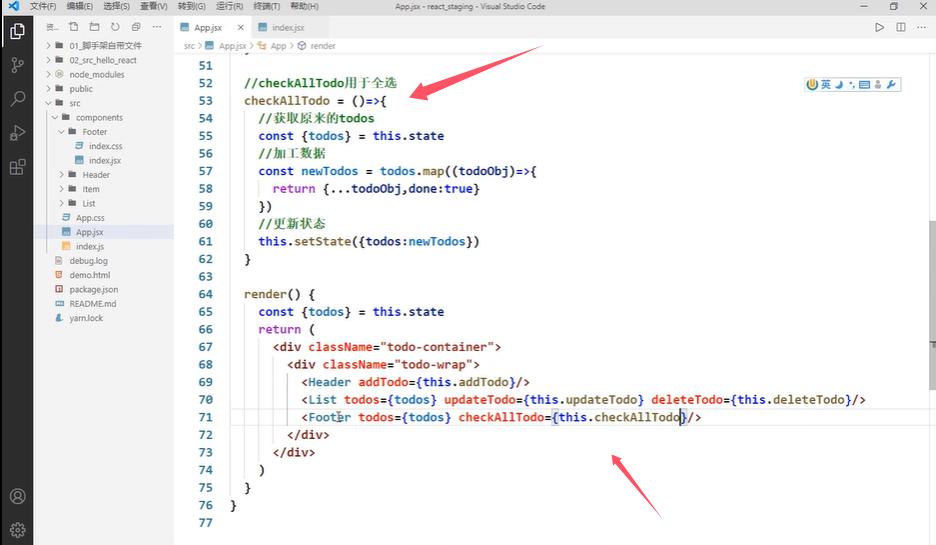Toggle IME English language mode
This screenshot has height=545, width=936.
pyautogui.click(x=826, y=85)
